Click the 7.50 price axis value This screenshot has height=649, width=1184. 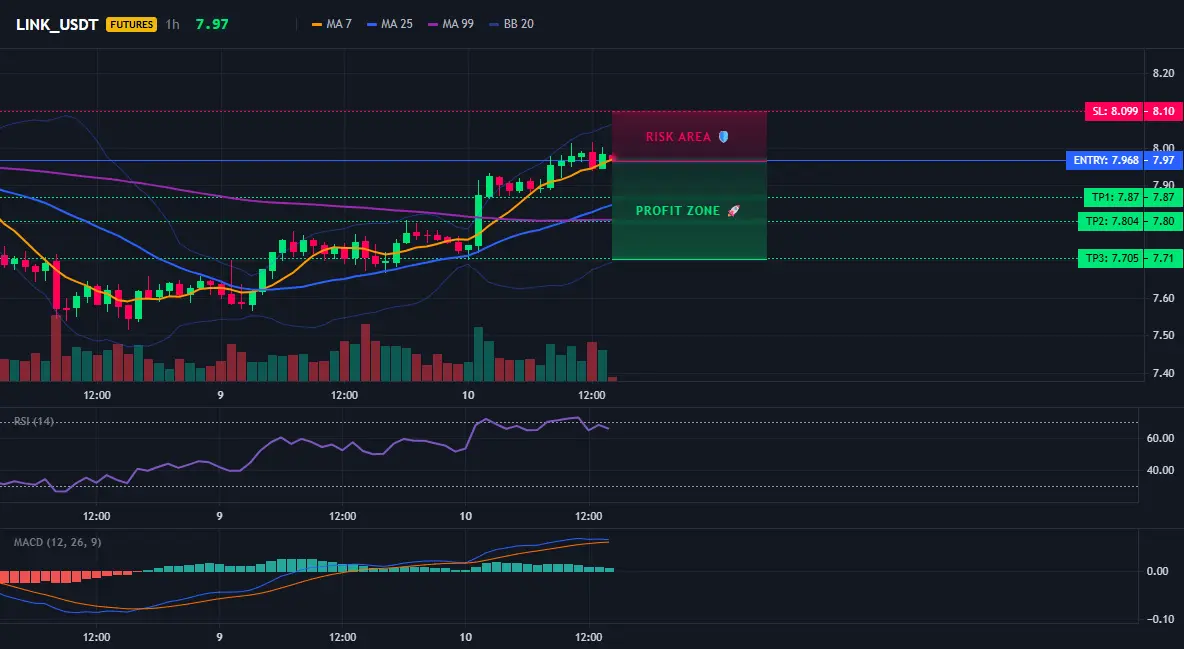(1164, 335)
